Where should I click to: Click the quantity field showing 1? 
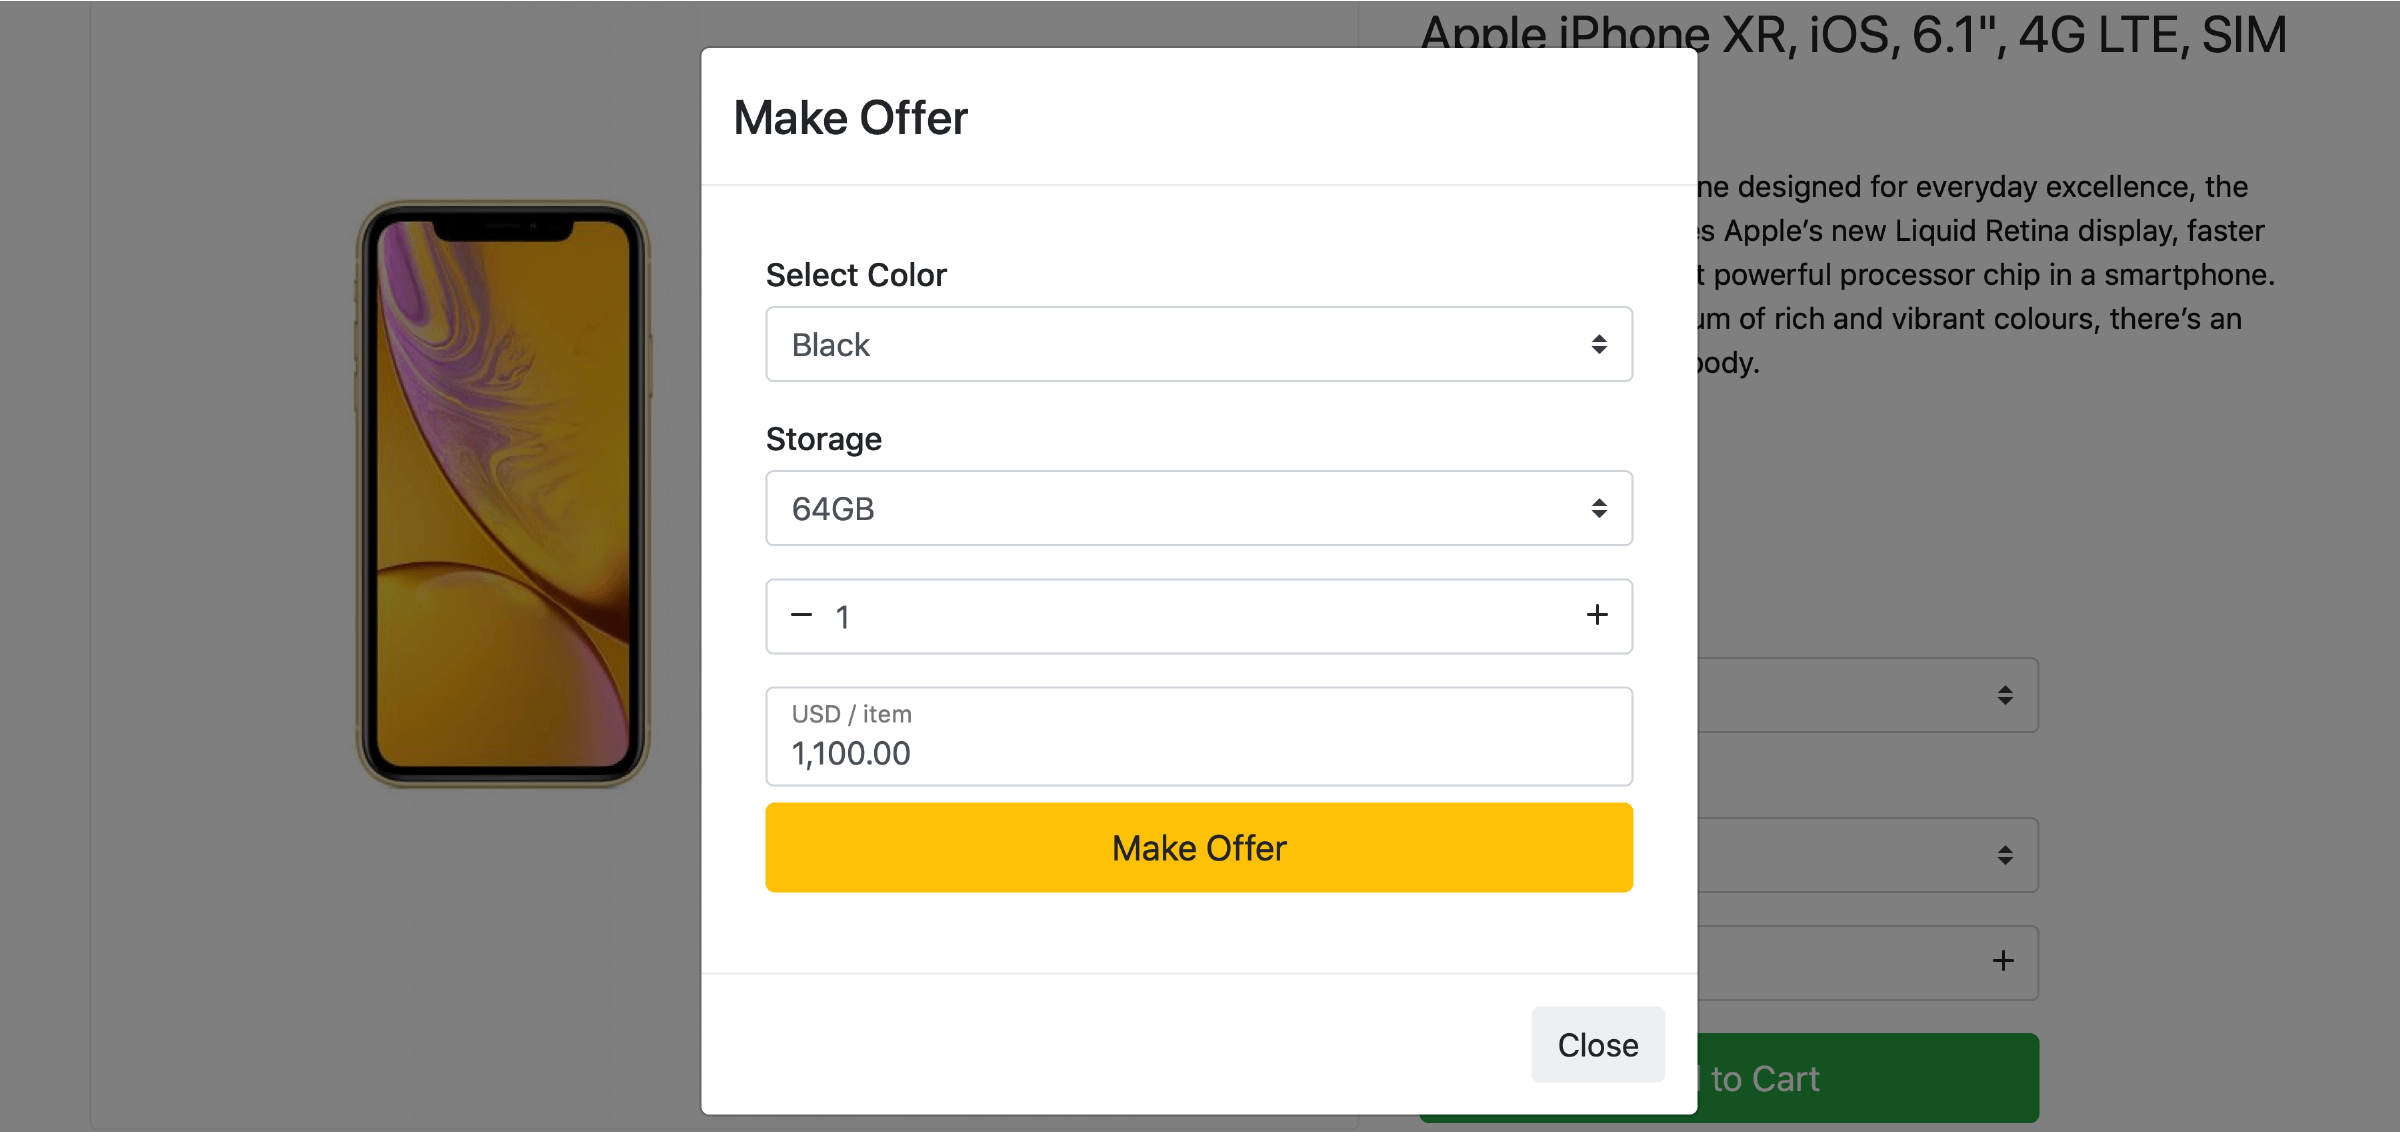pyautogui.click(x=1198, y=616)
